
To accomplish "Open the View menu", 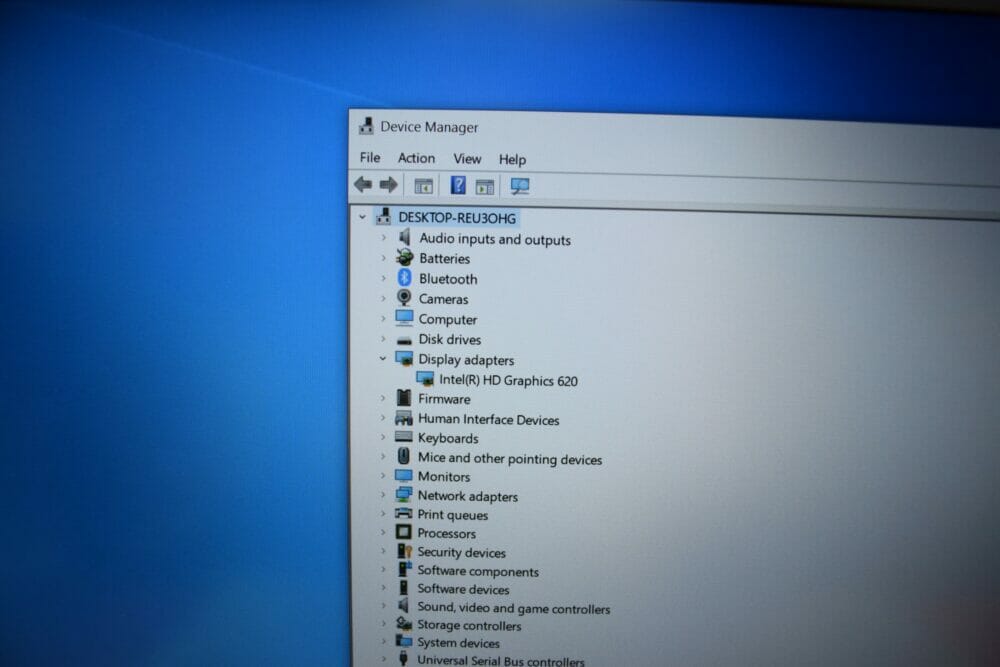I will coord(467,159).
